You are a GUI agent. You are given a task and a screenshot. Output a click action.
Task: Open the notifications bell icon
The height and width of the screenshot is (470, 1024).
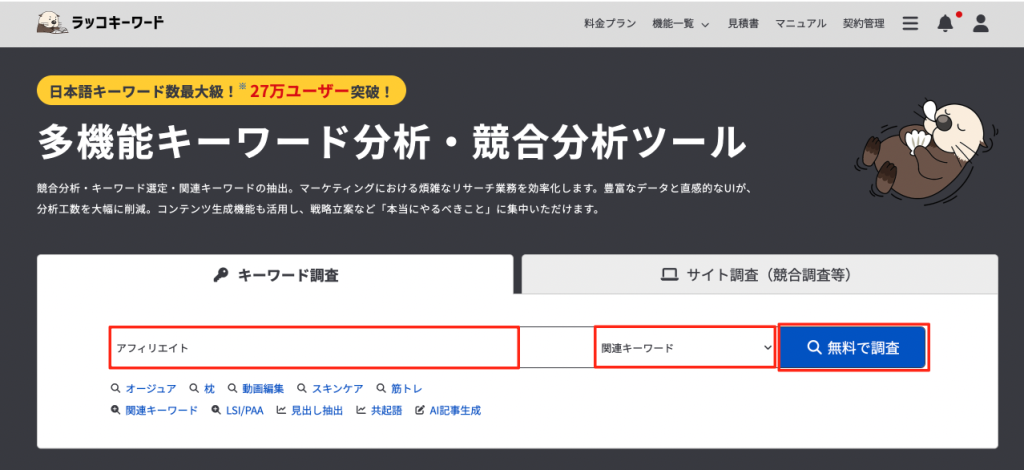pyautogui.click(x=944, y=23)
